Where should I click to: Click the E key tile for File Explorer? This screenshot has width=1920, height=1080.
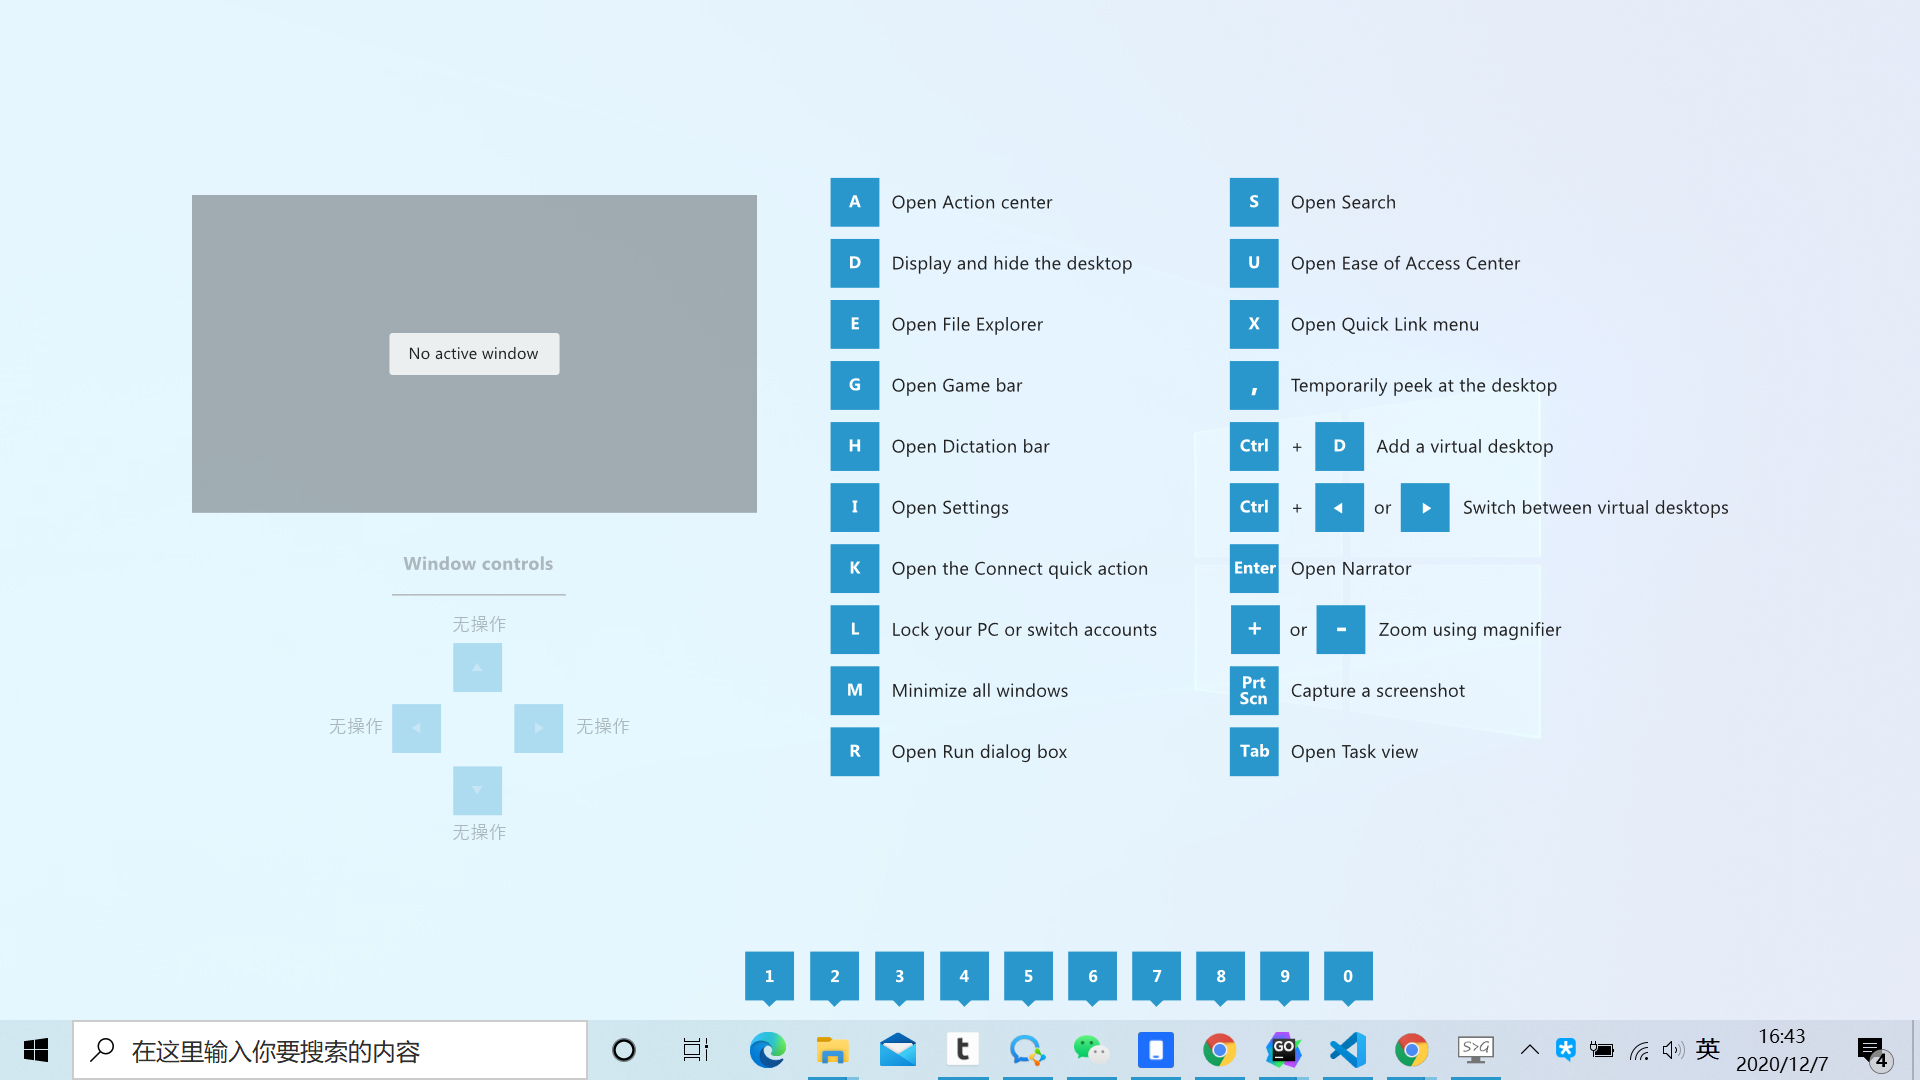click(x=854, y=324)
